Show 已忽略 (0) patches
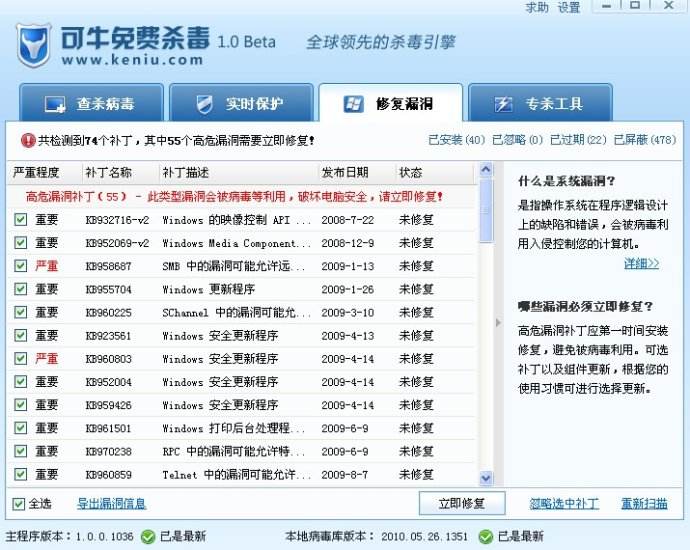This screenshot has height=550, width=690. point(518,140)
